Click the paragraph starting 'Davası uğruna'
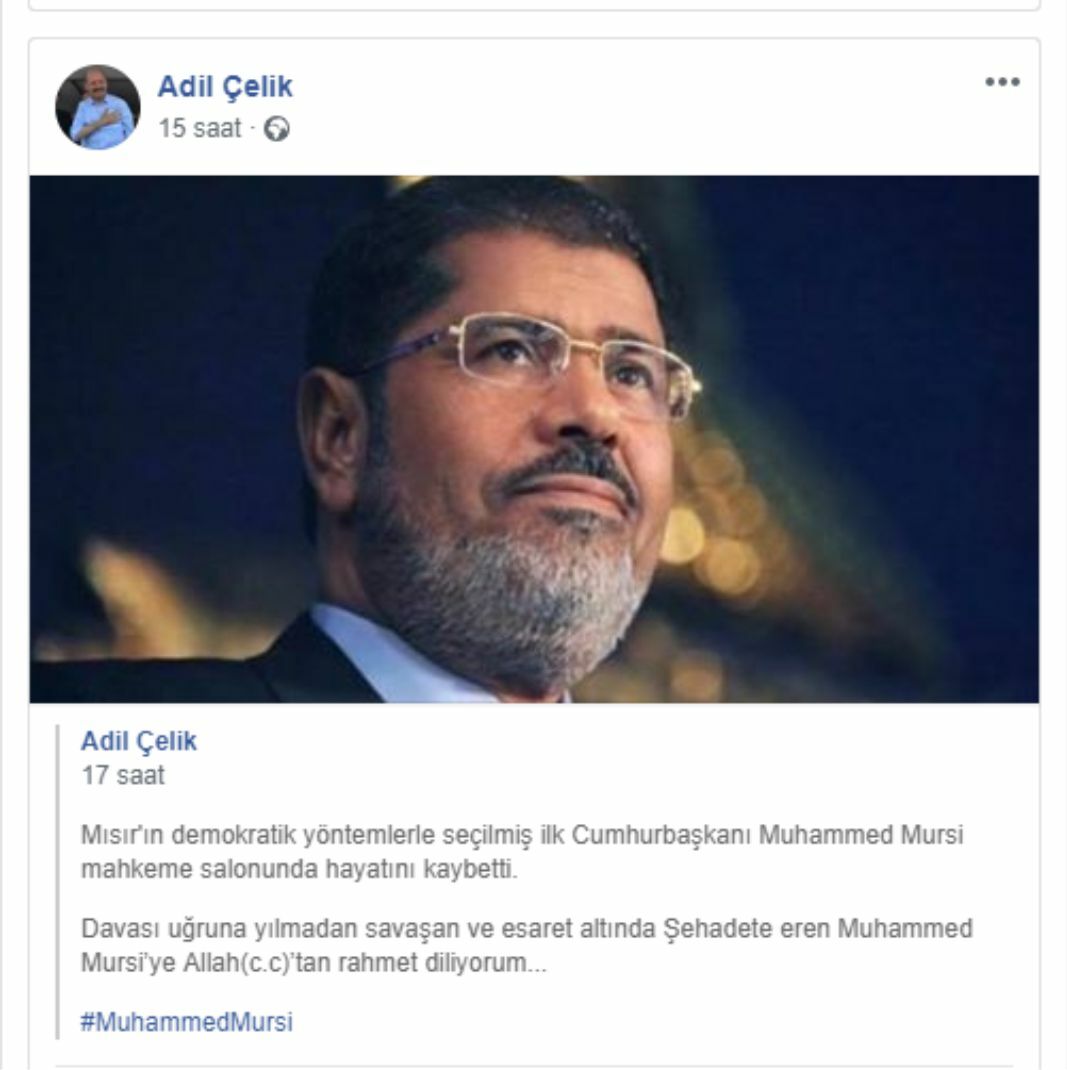This screenshot has height=1070, width=1067. point(527,945)
